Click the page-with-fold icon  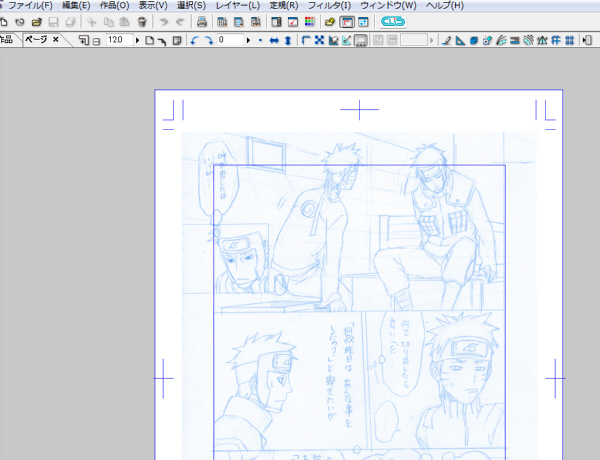pos(177,40)
